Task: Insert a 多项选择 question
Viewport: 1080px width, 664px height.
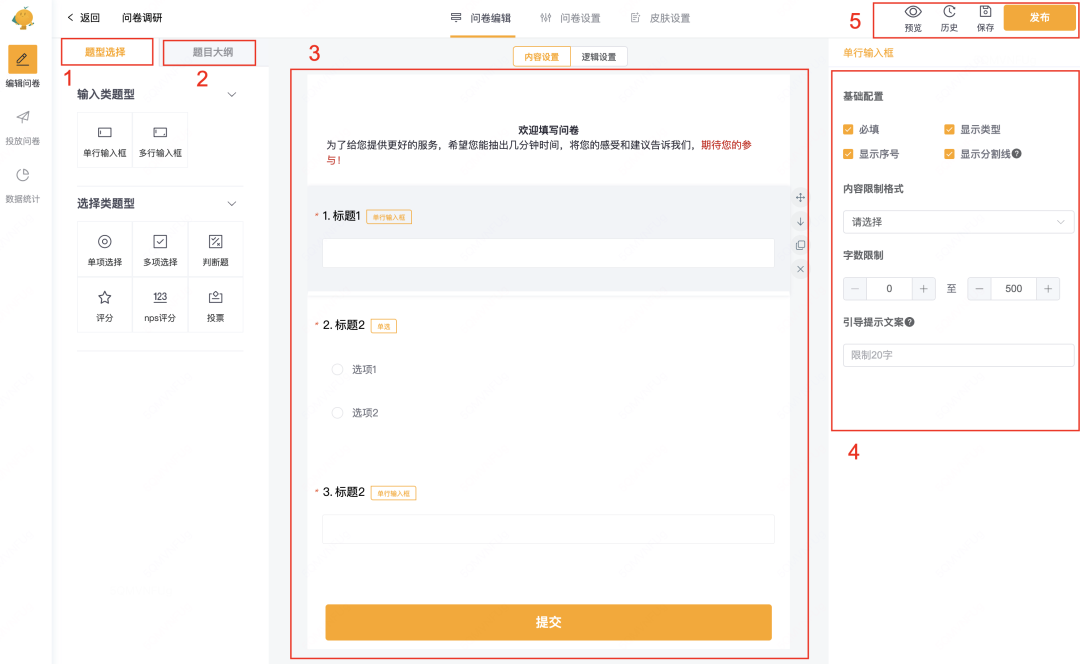Action: (160, 249)
